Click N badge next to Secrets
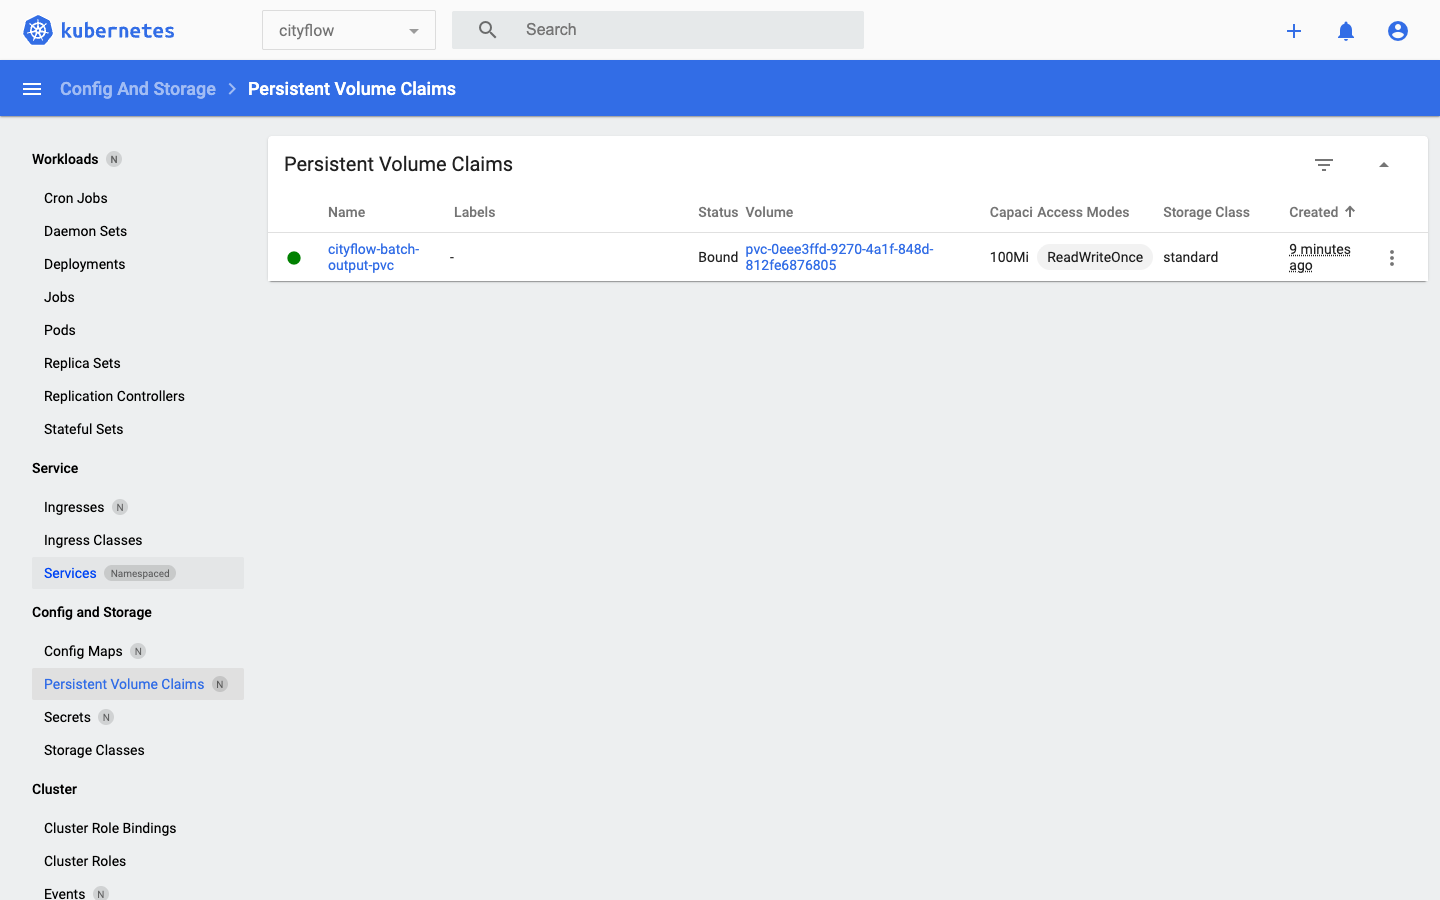Screen dimensions: 1440x900 [106, 717]
